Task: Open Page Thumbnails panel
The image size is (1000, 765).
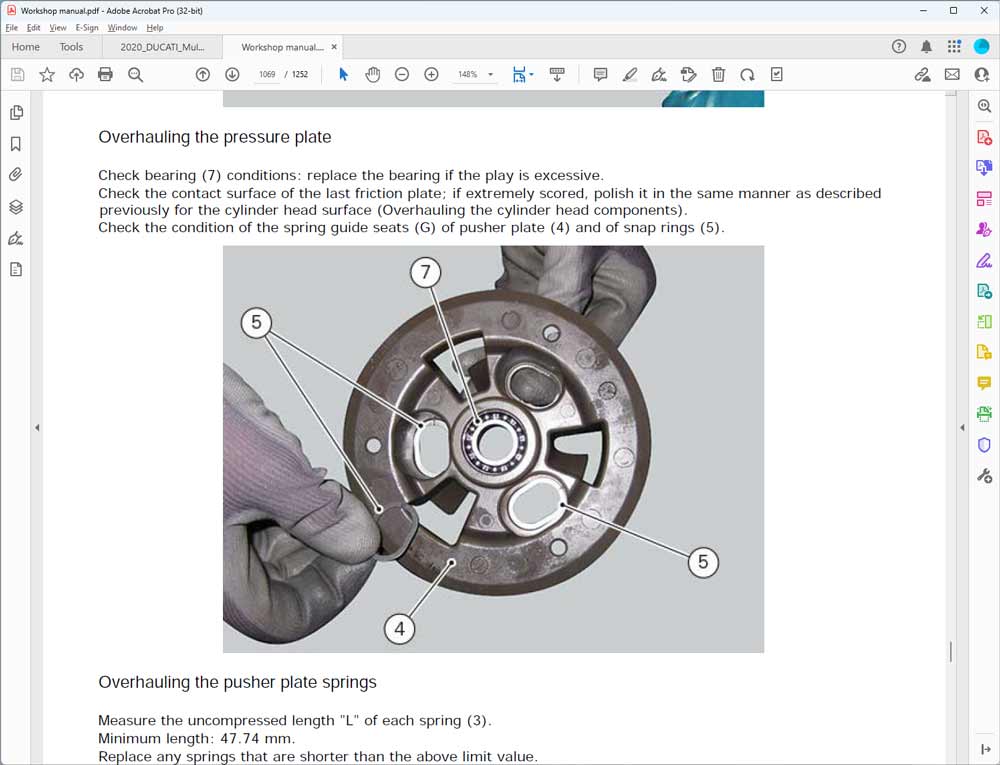Action: click(16, 113)
